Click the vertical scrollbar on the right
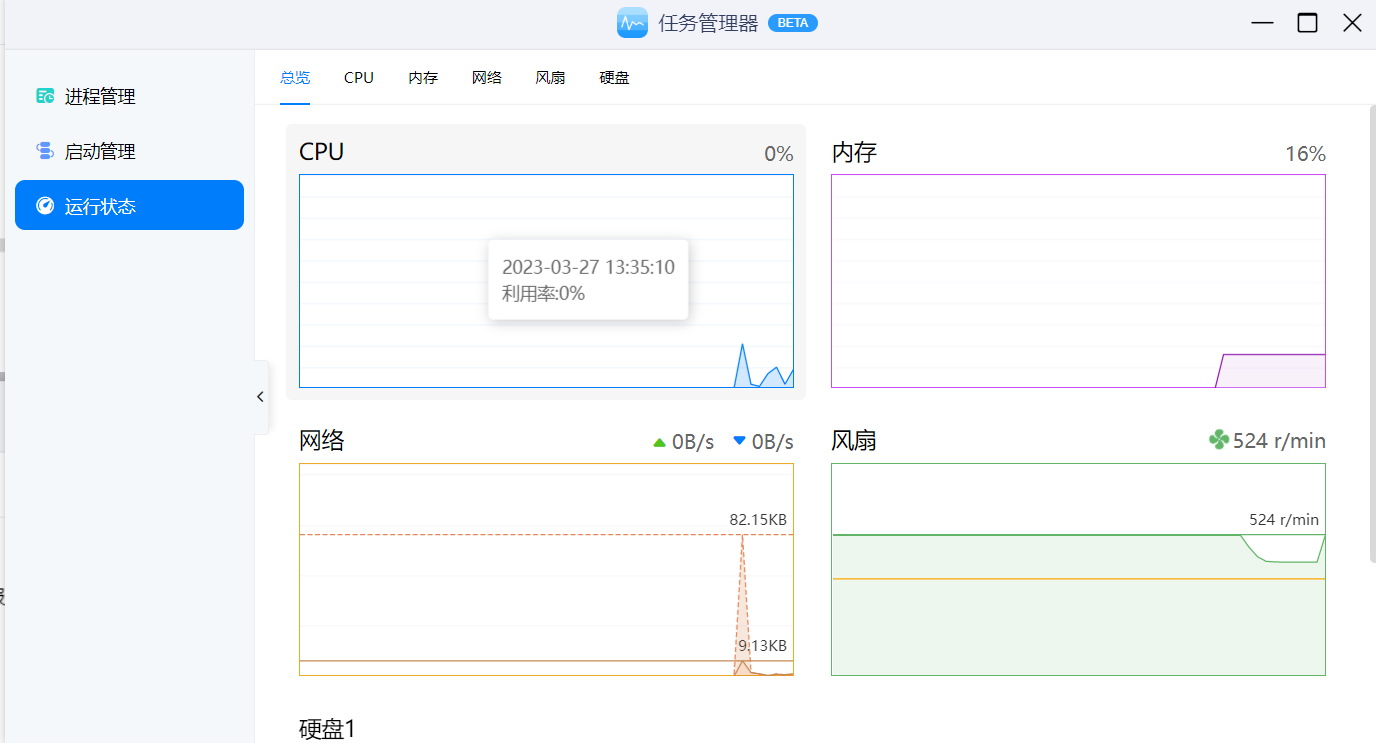The height and width of the screenshot is (743, 1376). click(x=1372, y=334)
